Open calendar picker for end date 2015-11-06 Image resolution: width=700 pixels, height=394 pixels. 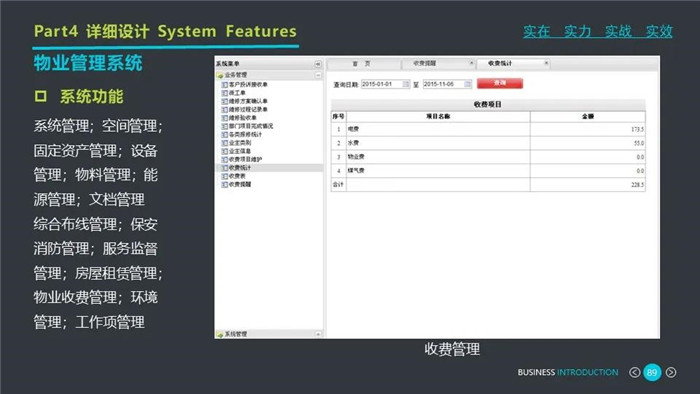467,84
